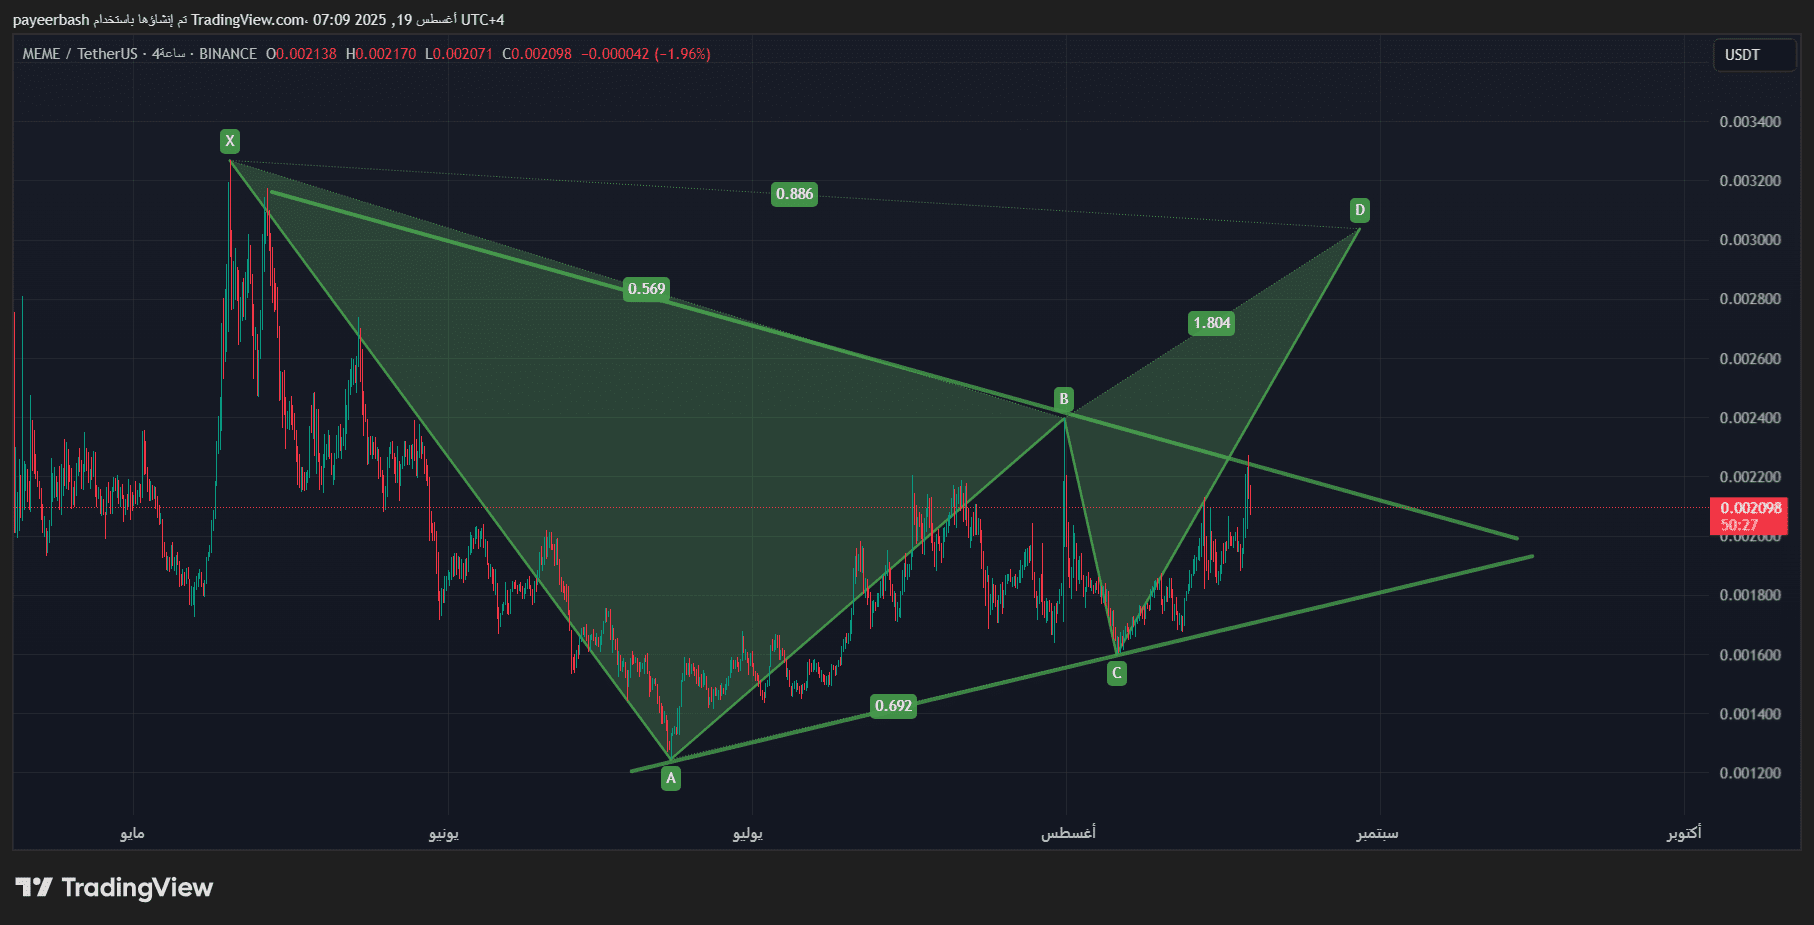Viewport: 1814px width, 925px height.
Task: Click the 0.001400 price axis label
Action: [x=1750, y=714]
